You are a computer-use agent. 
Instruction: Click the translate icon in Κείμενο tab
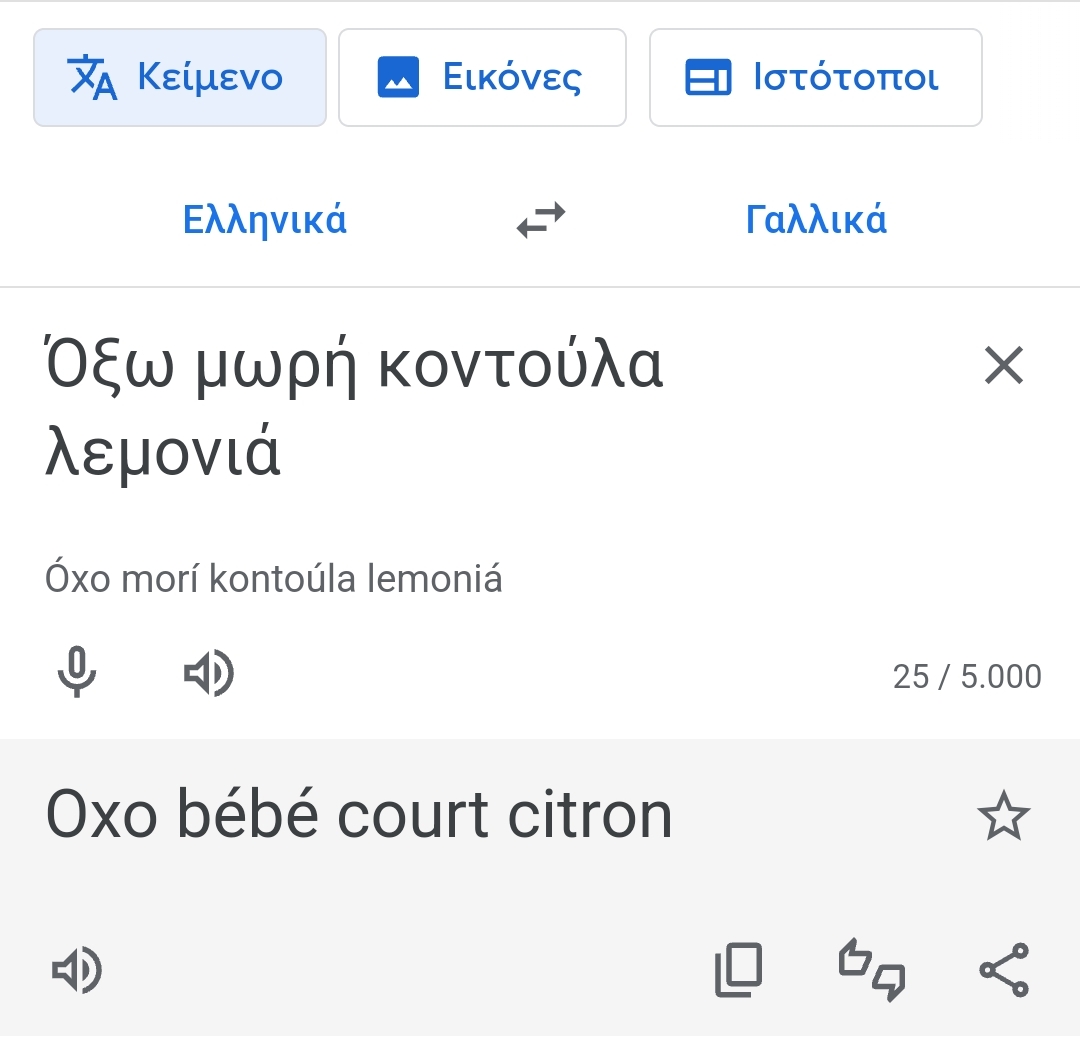[93, 78]
